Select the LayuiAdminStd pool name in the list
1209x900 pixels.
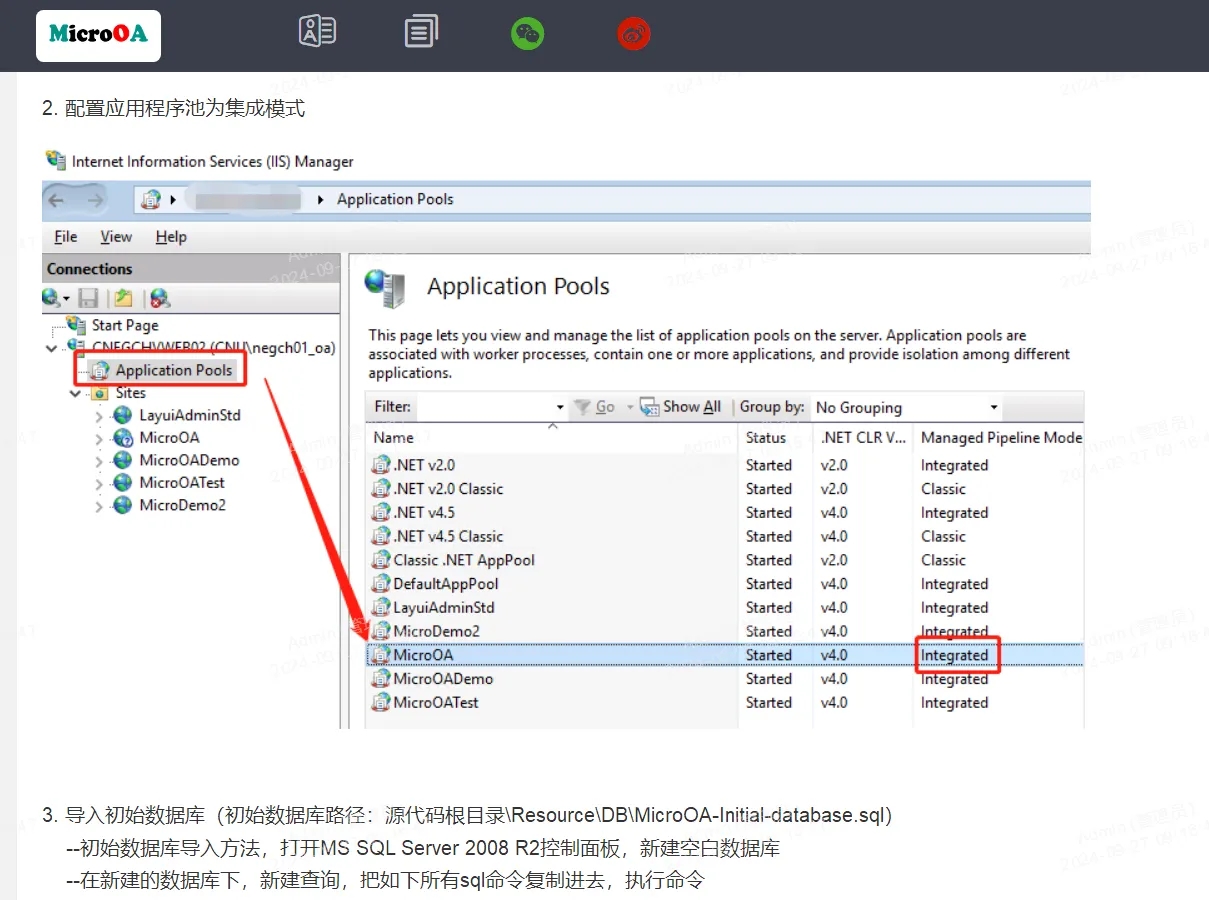point(444,608)
